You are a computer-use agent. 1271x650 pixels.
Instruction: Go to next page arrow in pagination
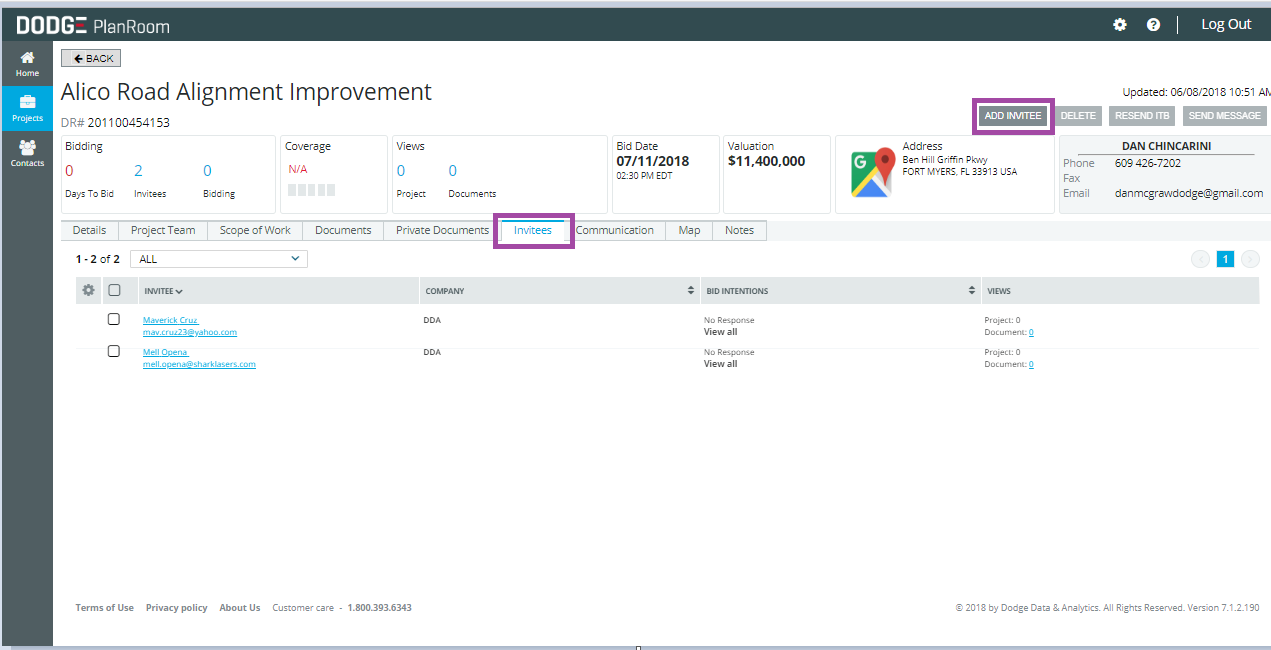1250,259
